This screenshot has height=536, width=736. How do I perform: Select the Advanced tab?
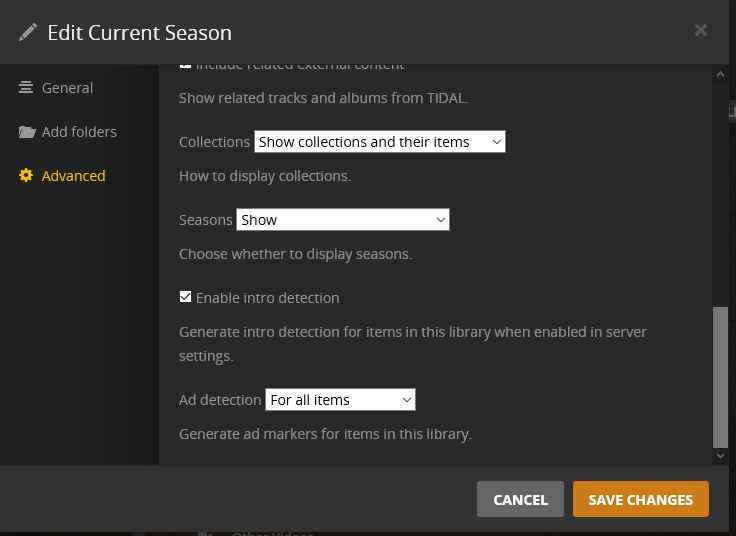click(73, 176)
